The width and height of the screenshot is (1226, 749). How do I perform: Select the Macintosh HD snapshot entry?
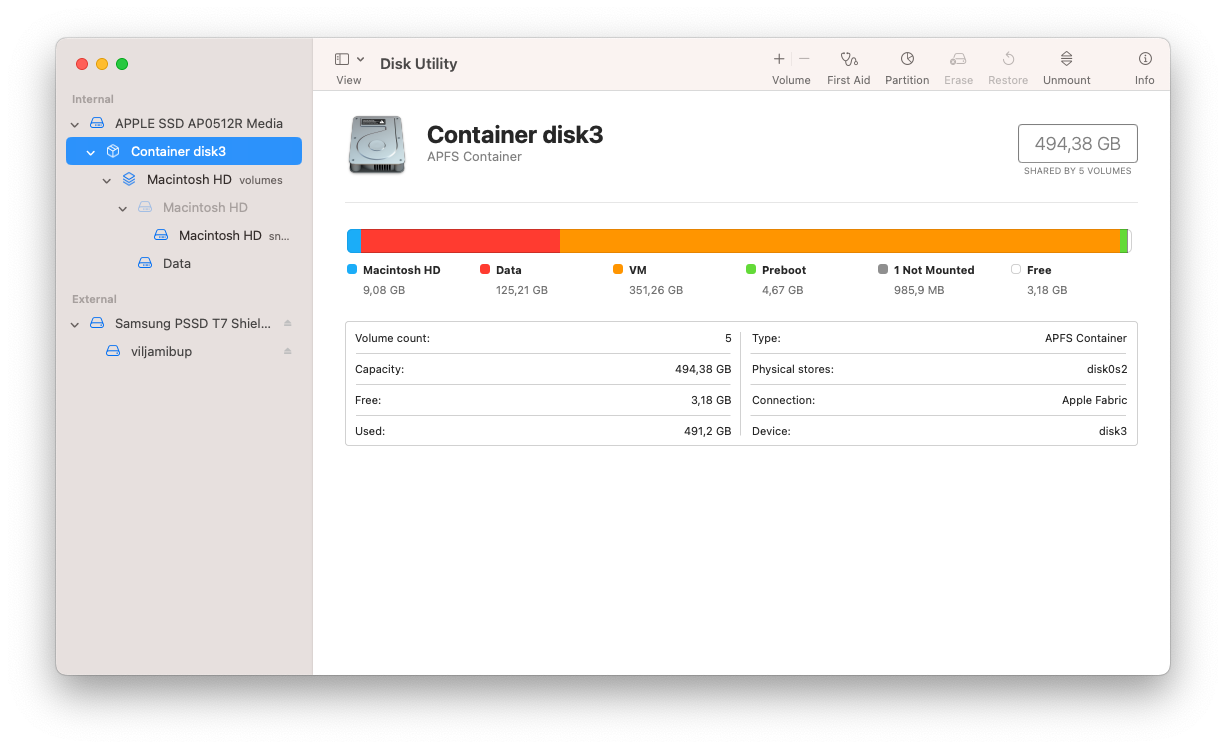point(184,236)
